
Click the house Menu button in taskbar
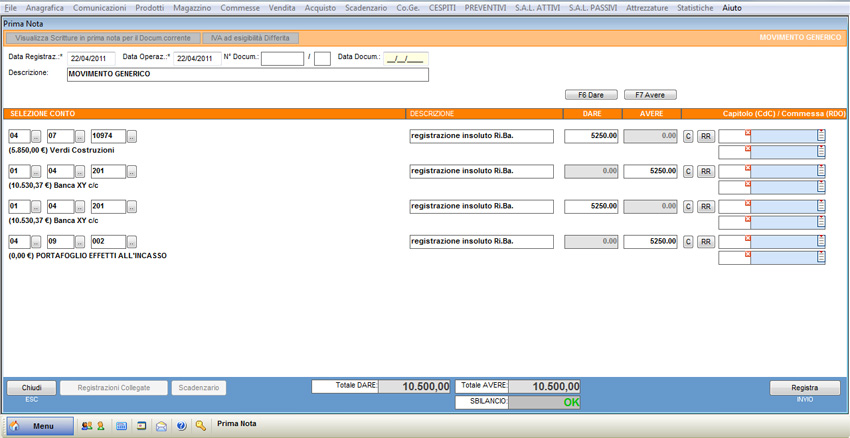[x=41, y=426]
